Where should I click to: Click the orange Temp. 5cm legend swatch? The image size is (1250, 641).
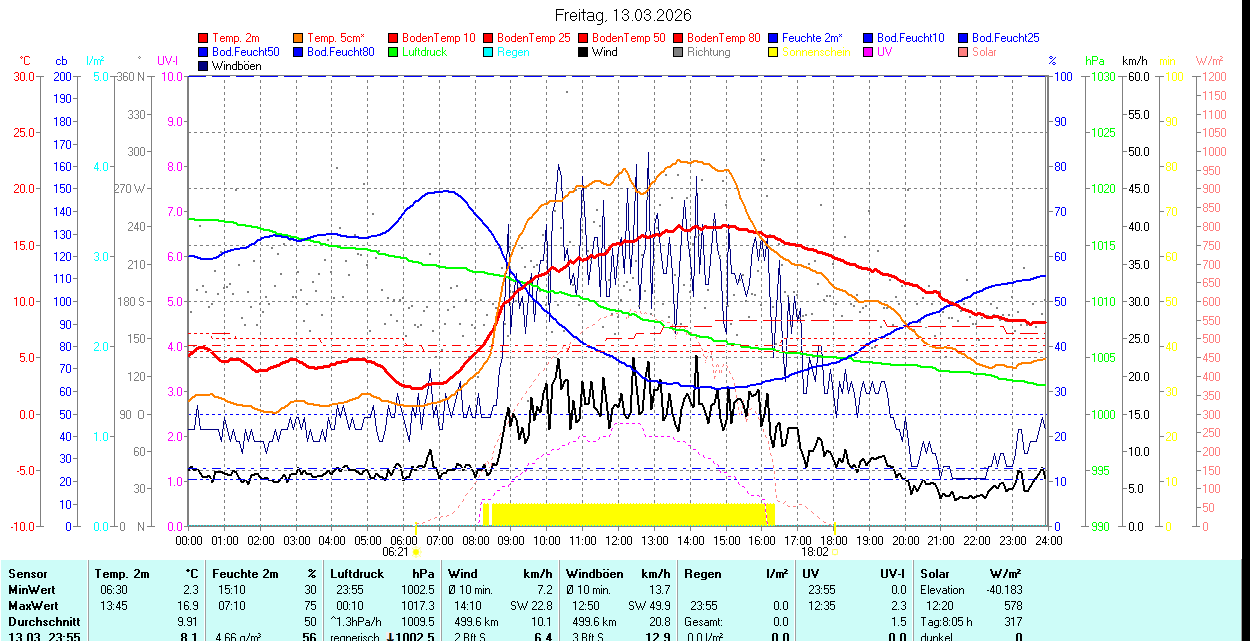[x=299, y=38]
